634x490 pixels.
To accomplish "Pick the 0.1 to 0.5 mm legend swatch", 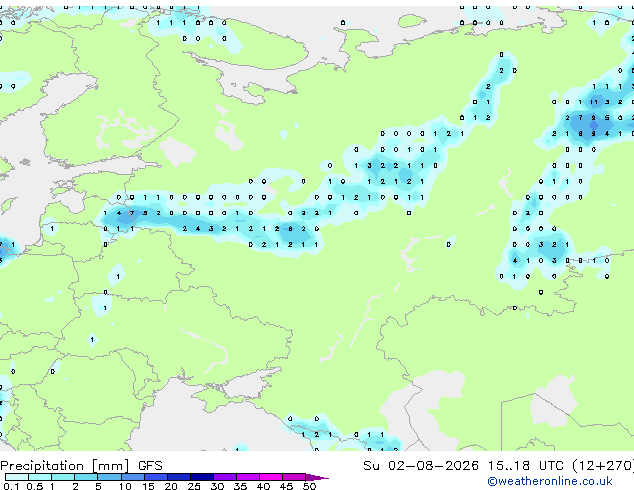I will click(17, 477).
